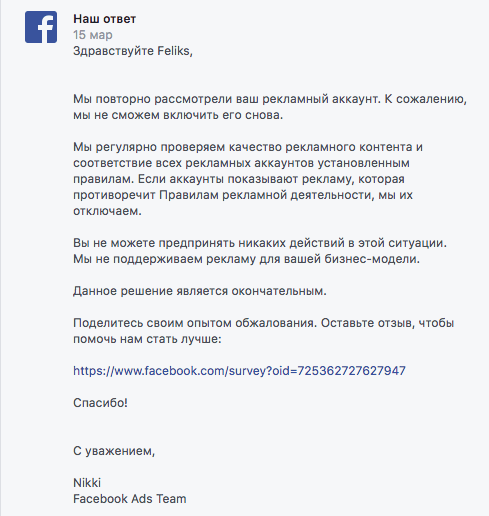This screenshot has width=489, height=516.
Task: Click the sentence "Мы повторно рассмотрели ваш рекламный аккаунт"
Action: [226, 99]
